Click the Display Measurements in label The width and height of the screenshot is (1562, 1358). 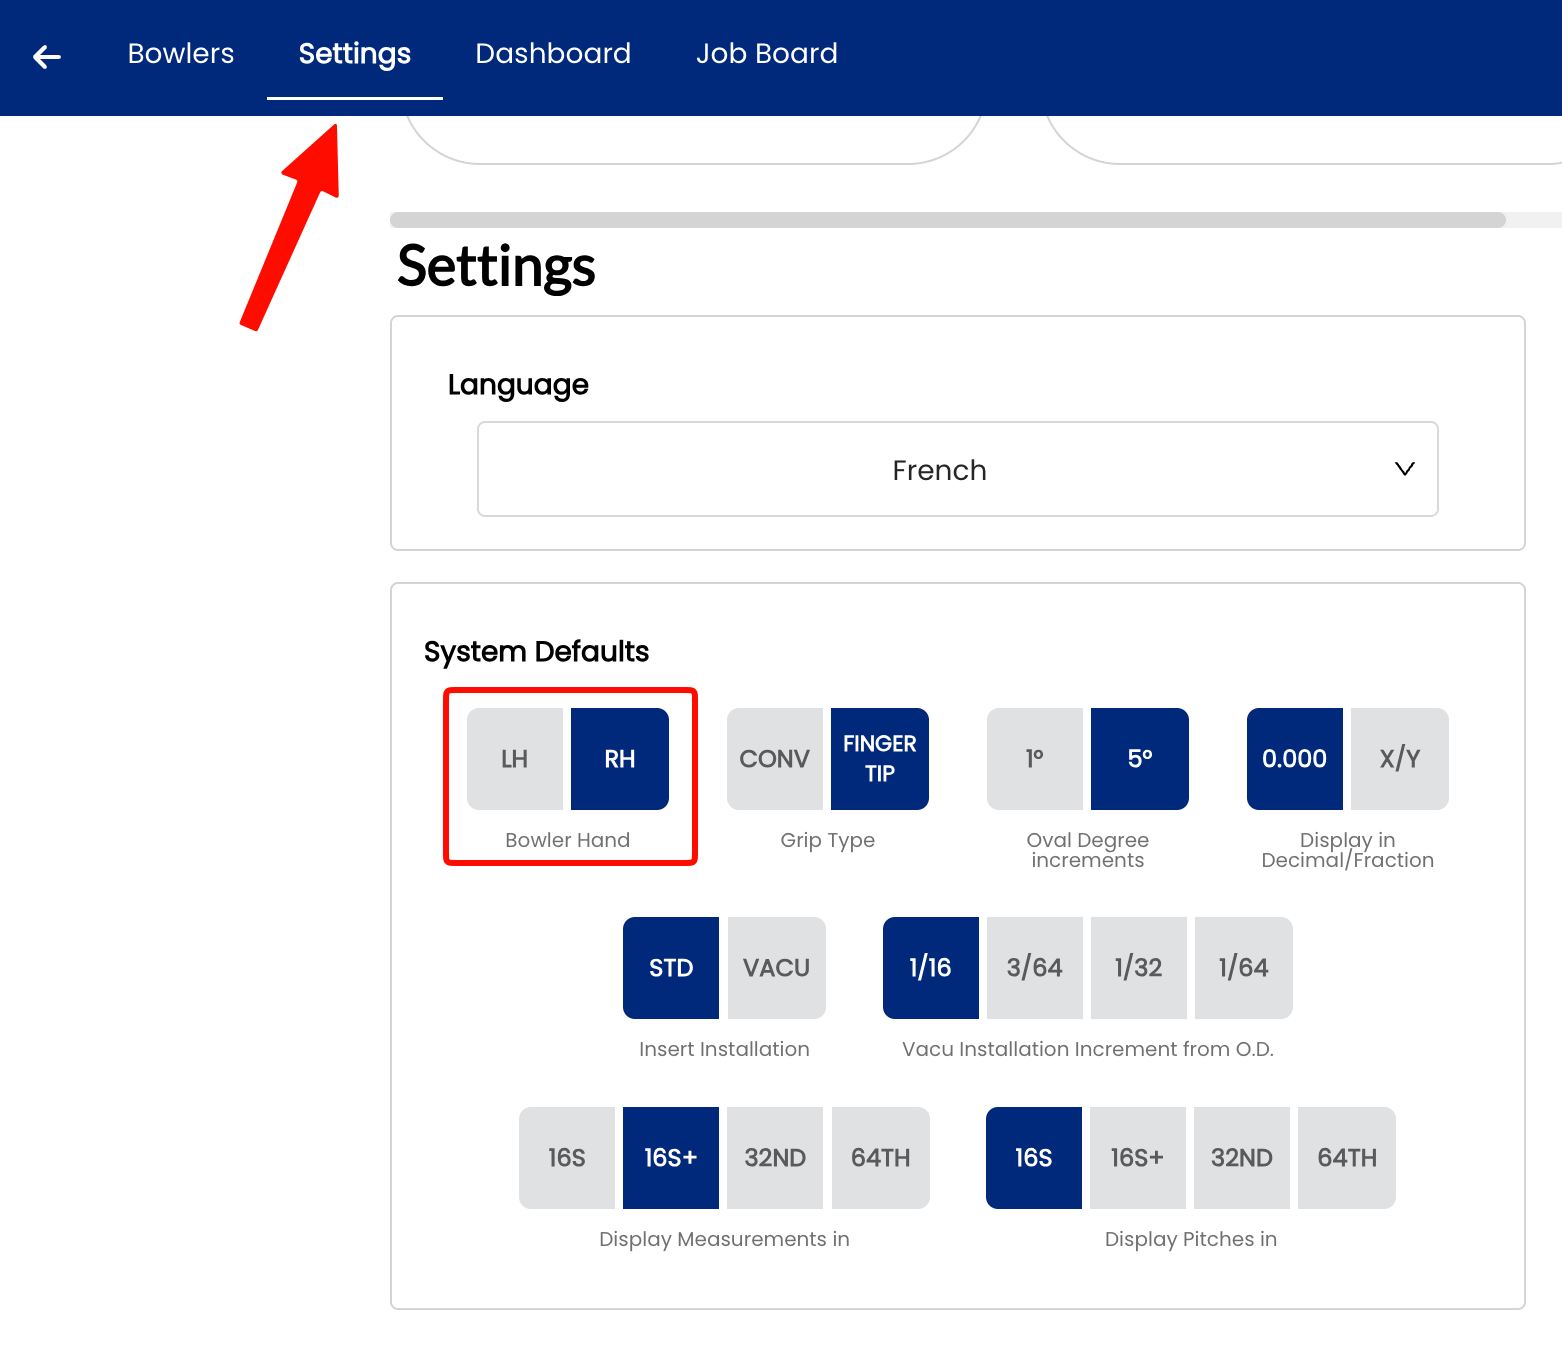pyautogui.click(x=725, y=1239)
